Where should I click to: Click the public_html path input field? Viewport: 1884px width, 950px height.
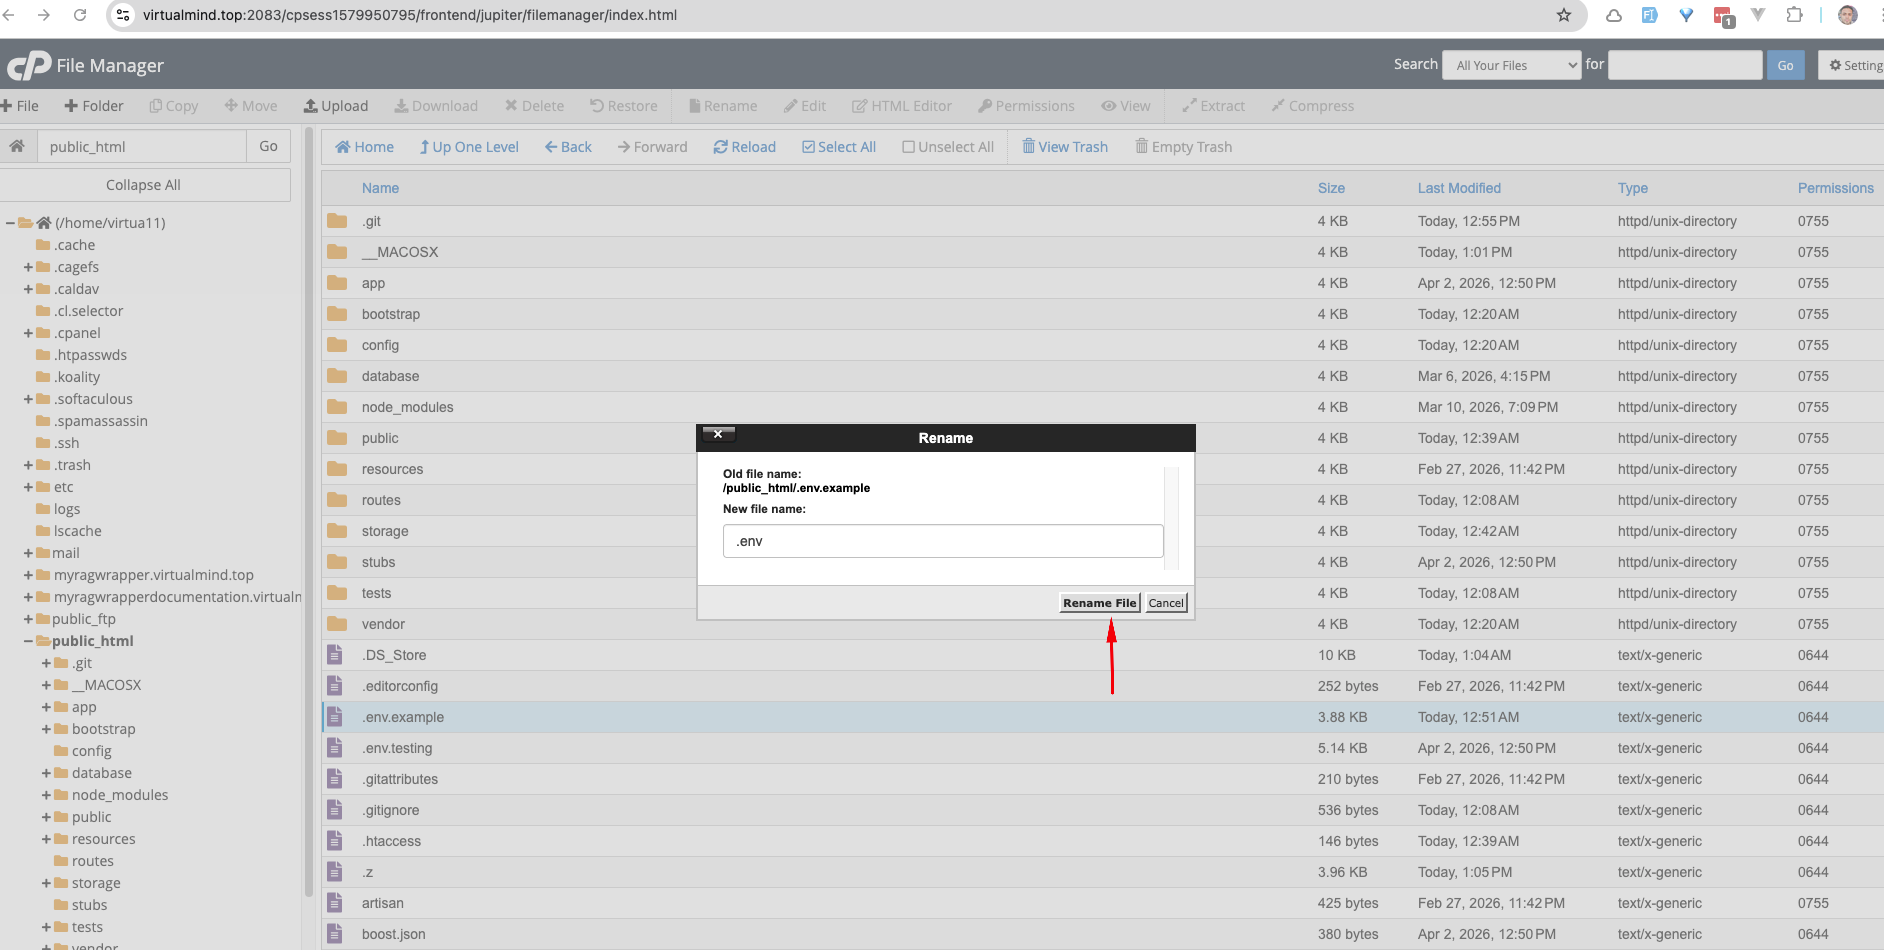(x=142, y=146)
